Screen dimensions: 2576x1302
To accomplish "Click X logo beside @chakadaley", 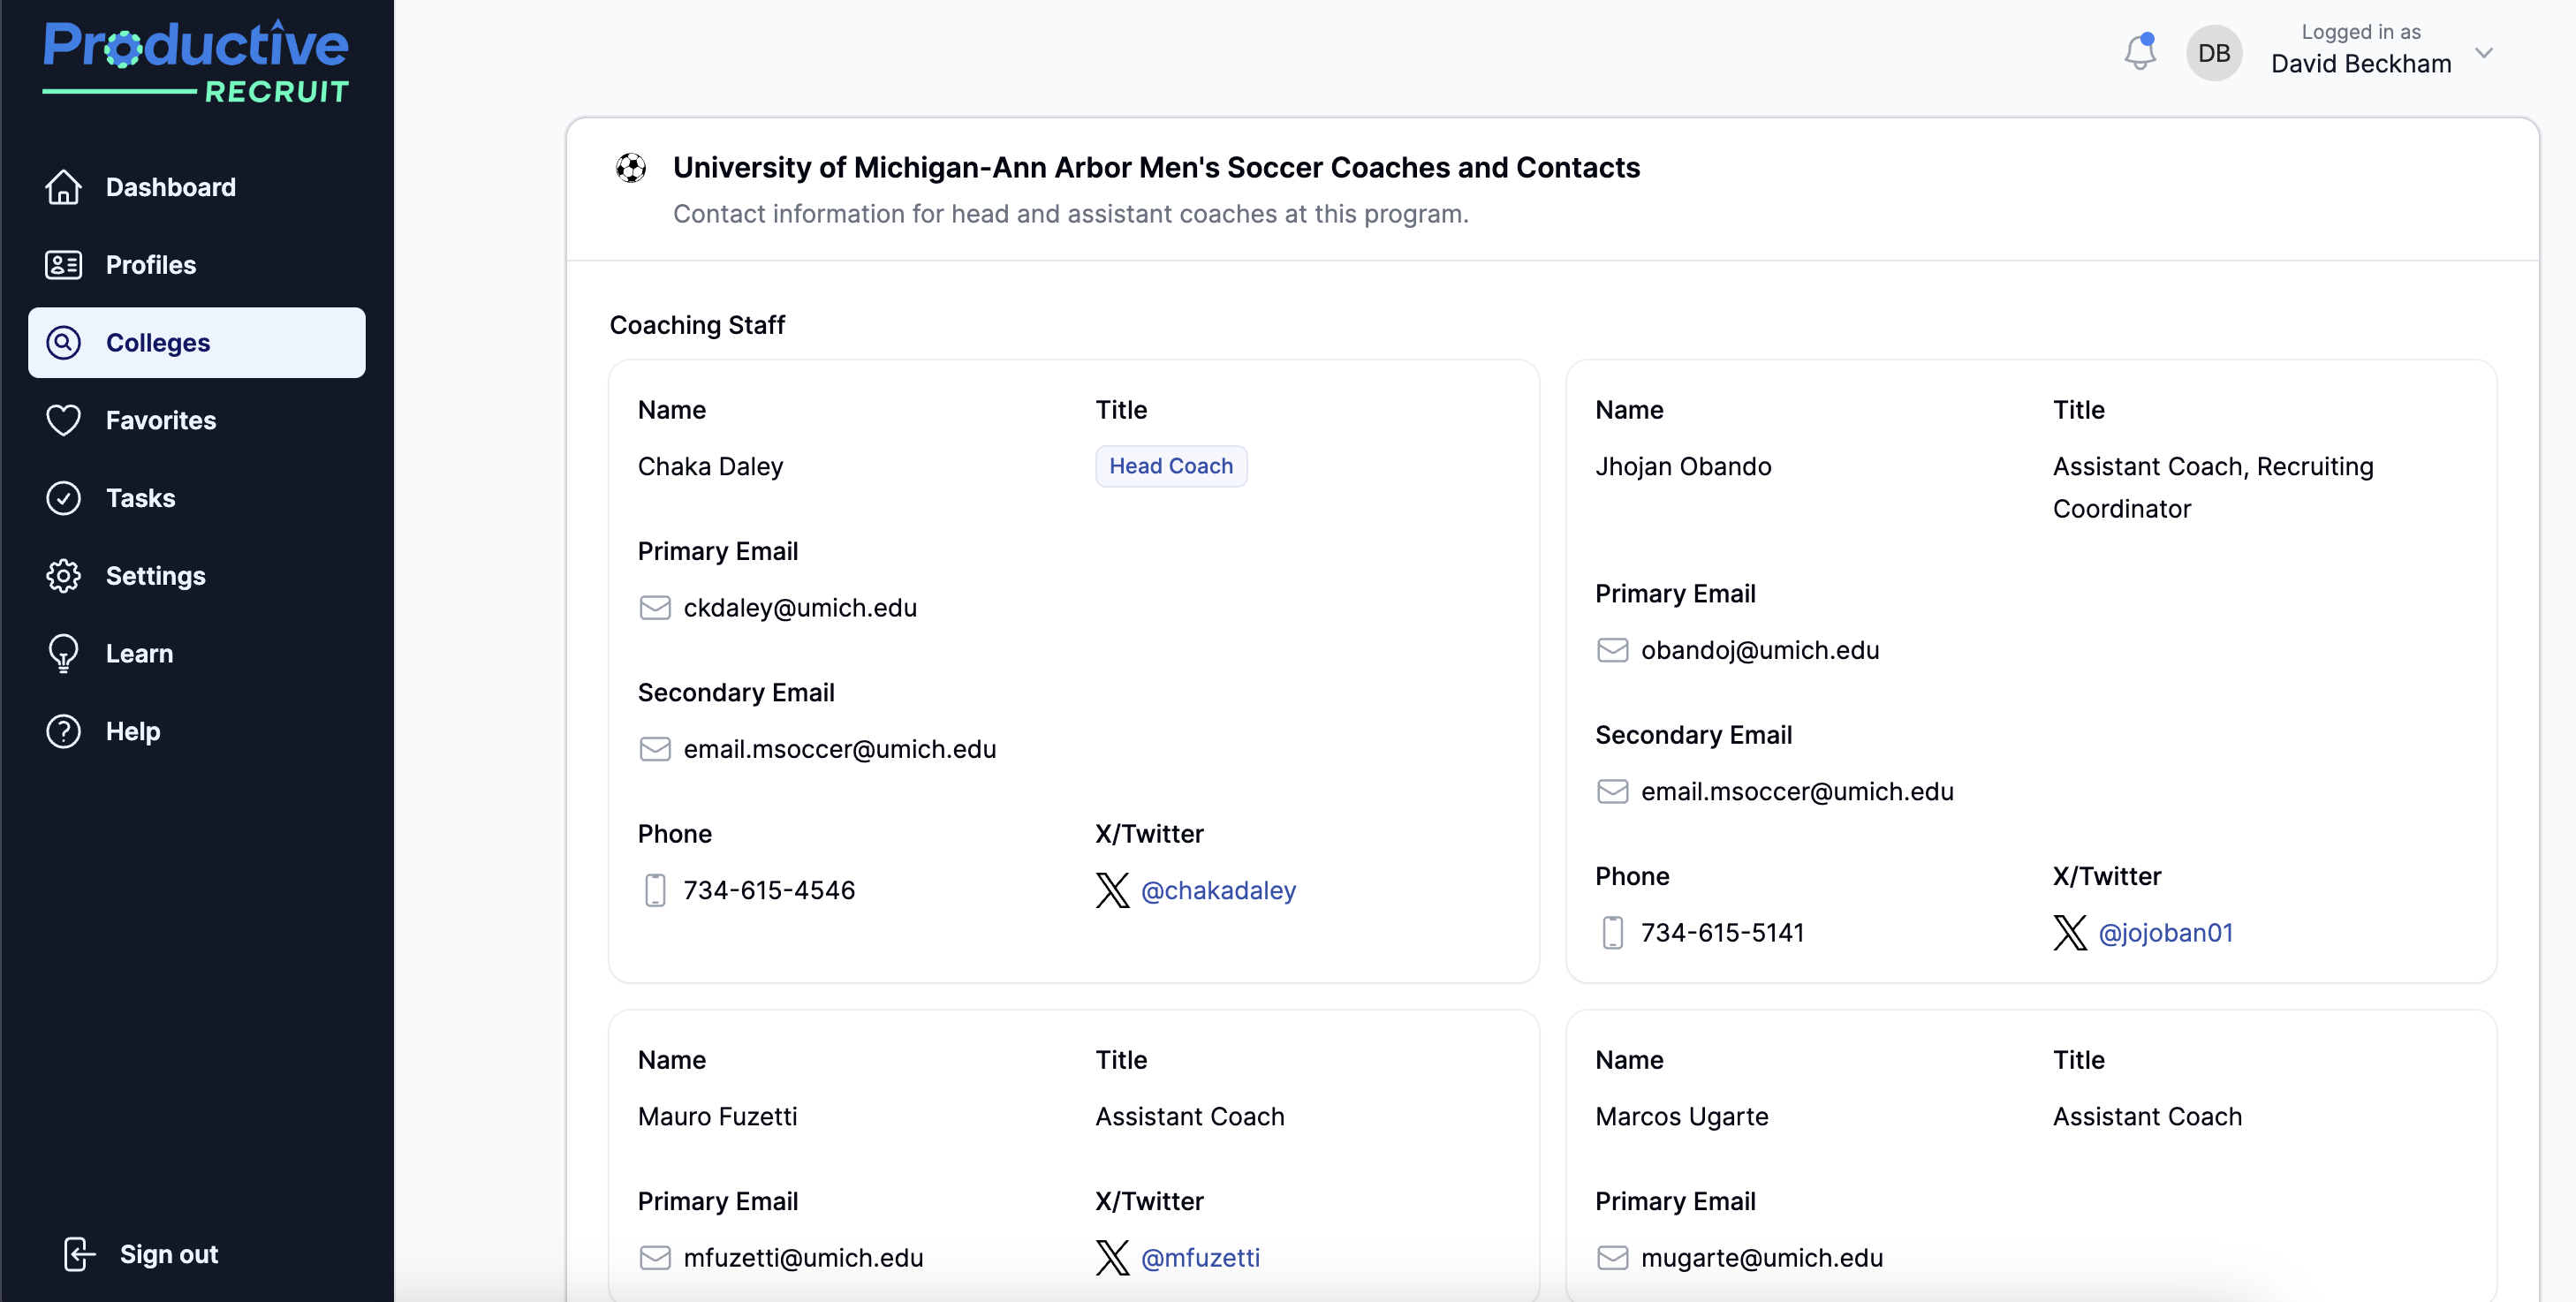I will point(1112,890).
